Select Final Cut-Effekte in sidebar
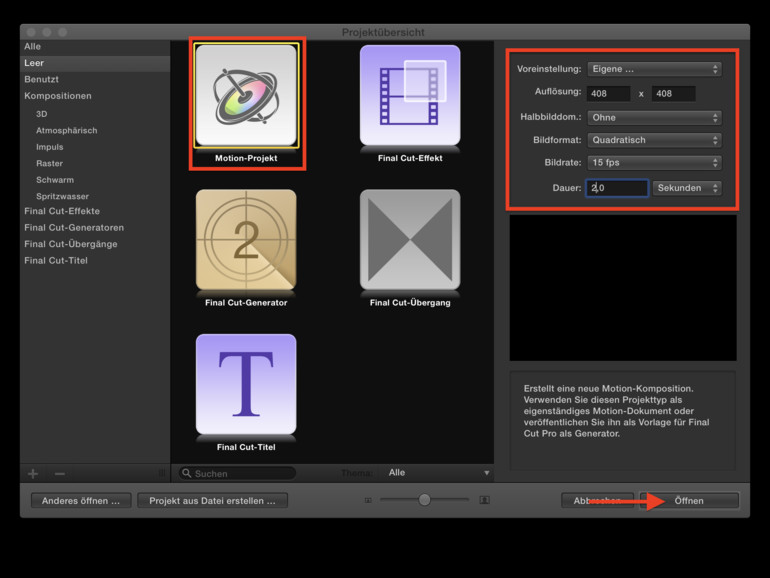Screen dimensions: 770x578 pos(62,211)
